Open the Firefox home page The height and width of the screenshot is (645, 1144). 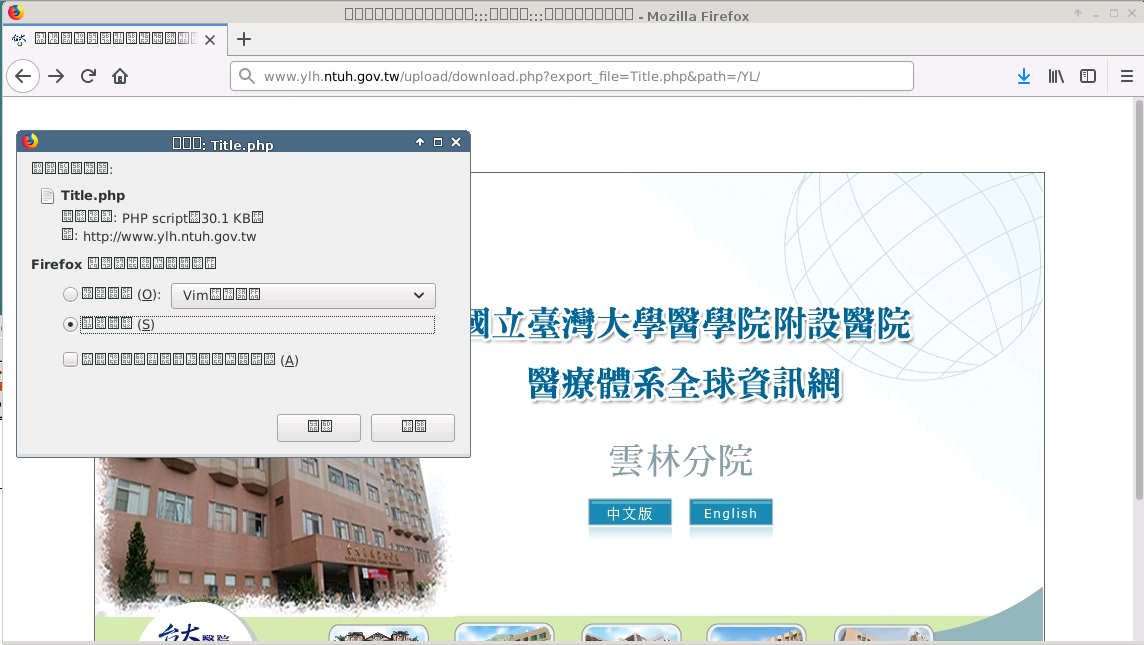pos(120,76)
